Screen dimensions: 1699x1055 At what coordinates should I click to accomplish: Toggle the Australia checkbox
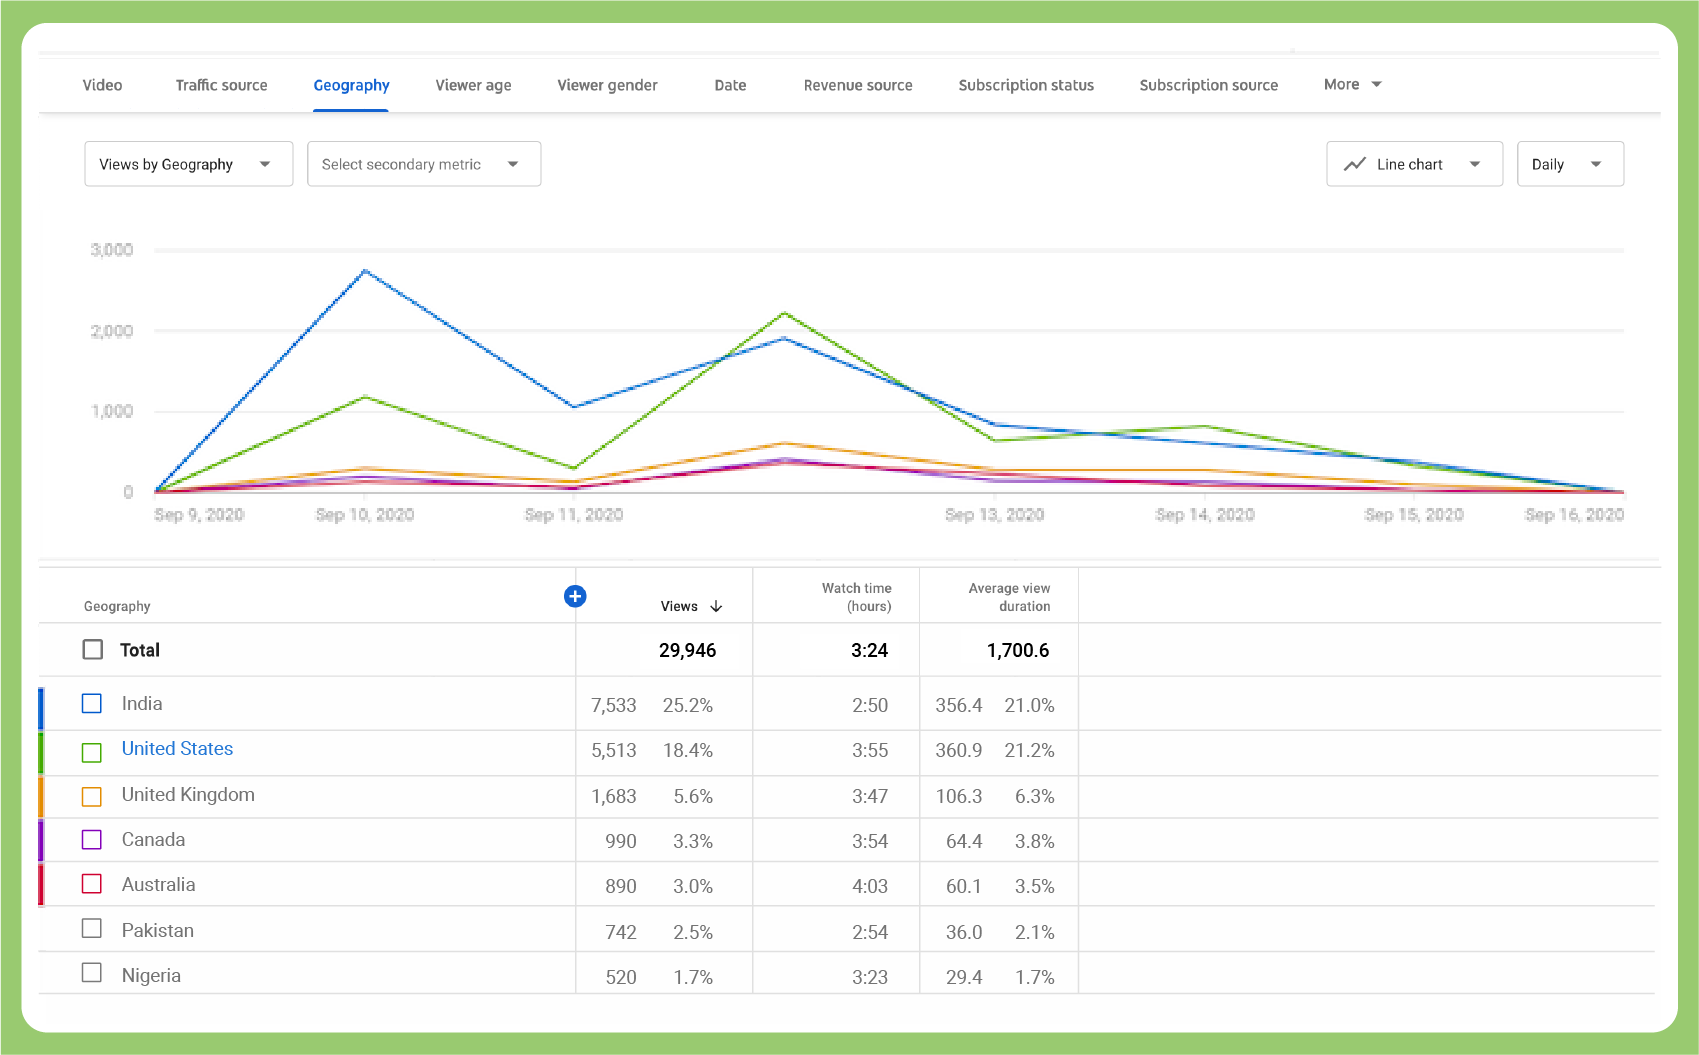[x=92, y=884]
